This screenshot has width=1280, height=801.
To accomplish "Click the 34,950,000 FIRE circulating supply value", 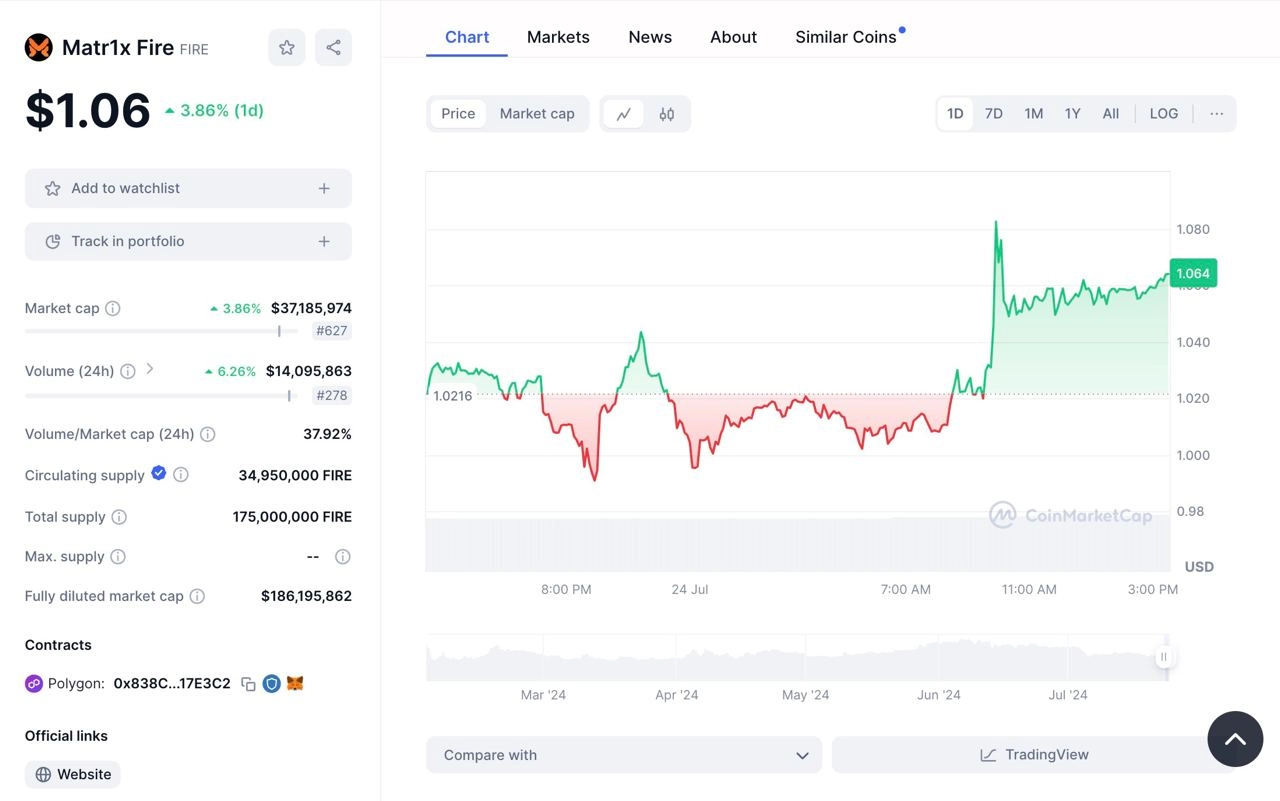I will 295,475.
